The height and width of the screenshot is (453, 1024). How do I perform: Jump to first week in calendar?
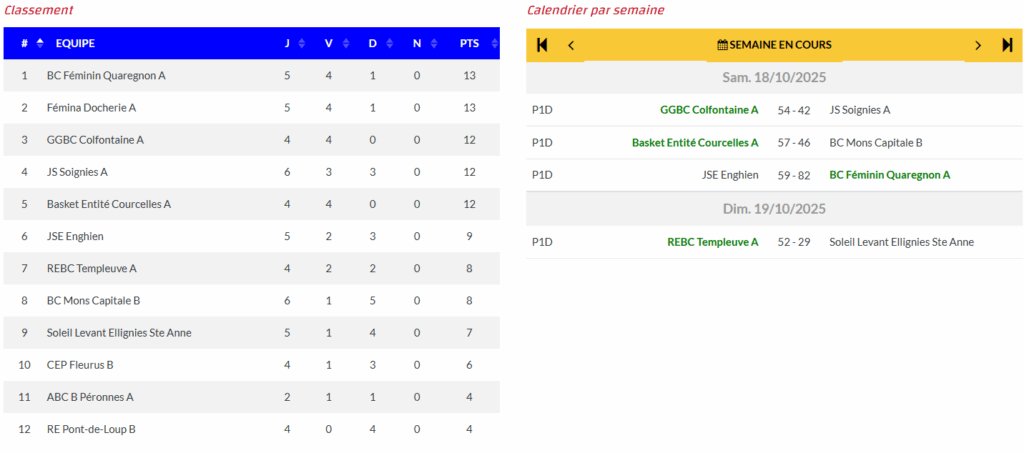point(542,45)
